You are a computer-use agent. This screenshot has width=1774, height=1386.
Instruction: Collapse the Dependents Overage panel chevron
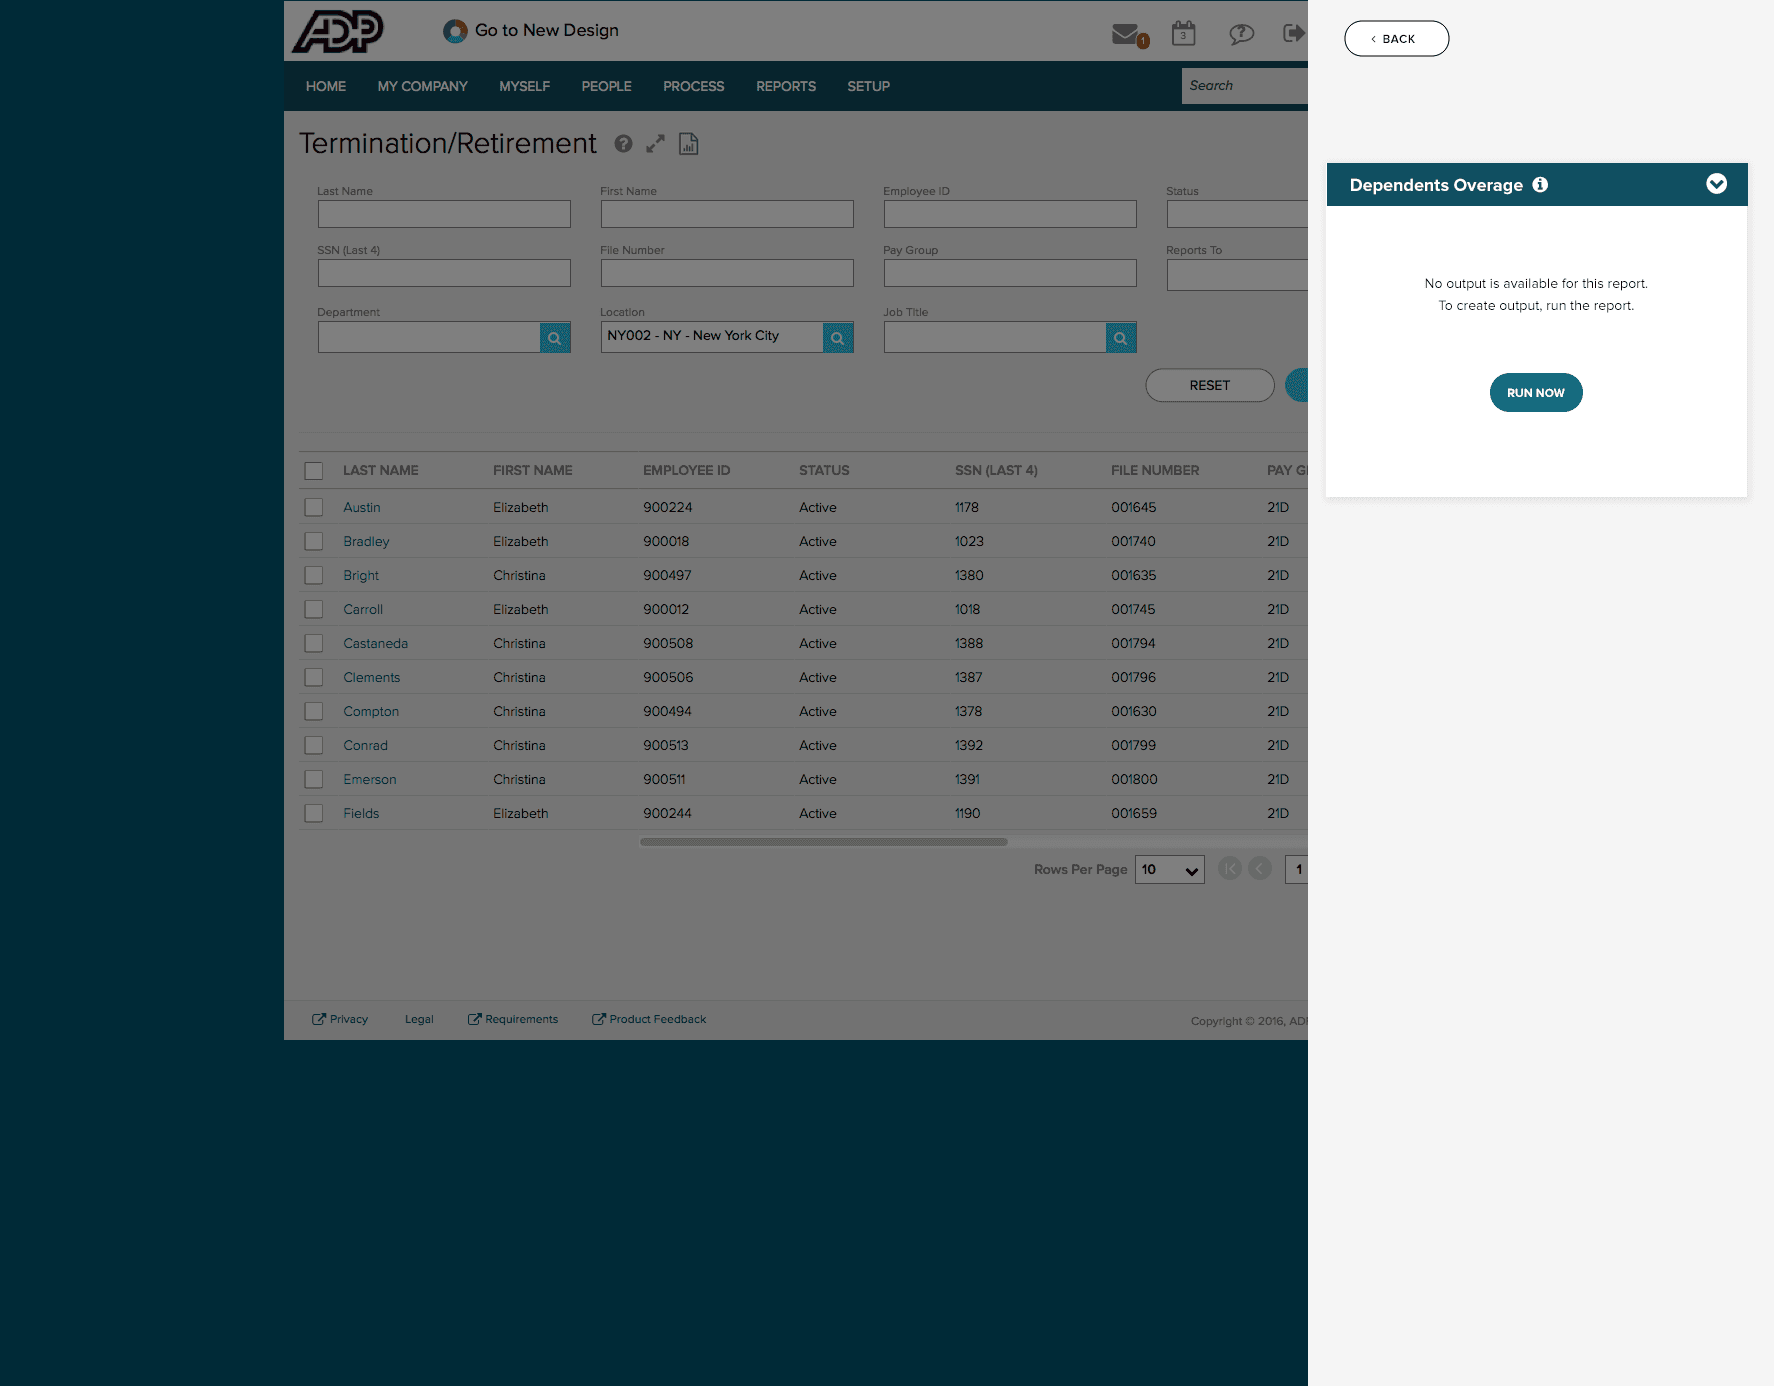[x=1716, y=184]
